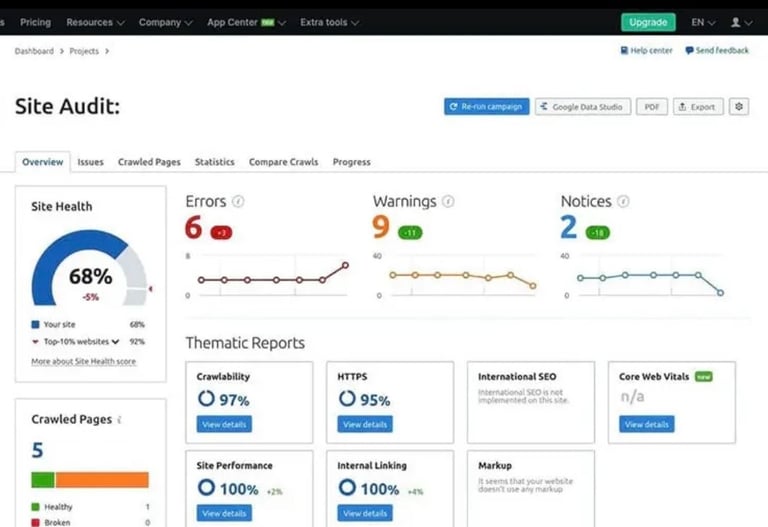Open the user account icon
768x527 pixels.
pos(736,22)
